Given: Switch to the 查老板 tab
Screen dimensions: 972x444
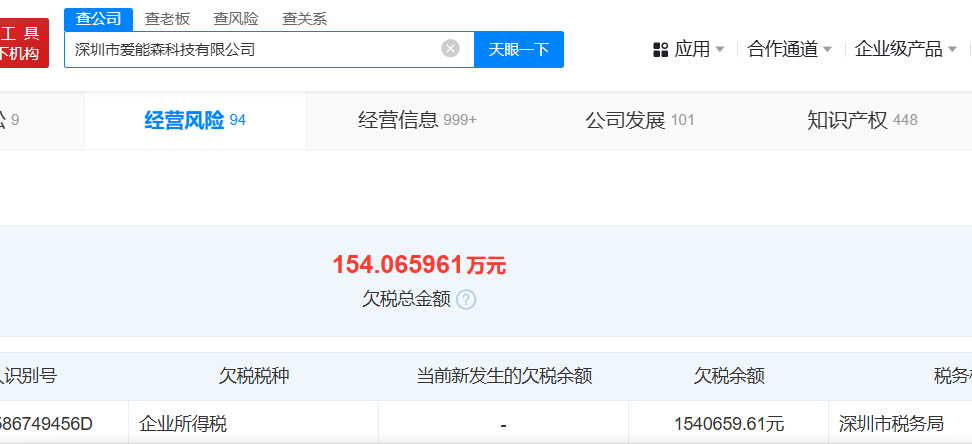Looking at the screenshot, I should pyautogui.click(x=167, y=19).
